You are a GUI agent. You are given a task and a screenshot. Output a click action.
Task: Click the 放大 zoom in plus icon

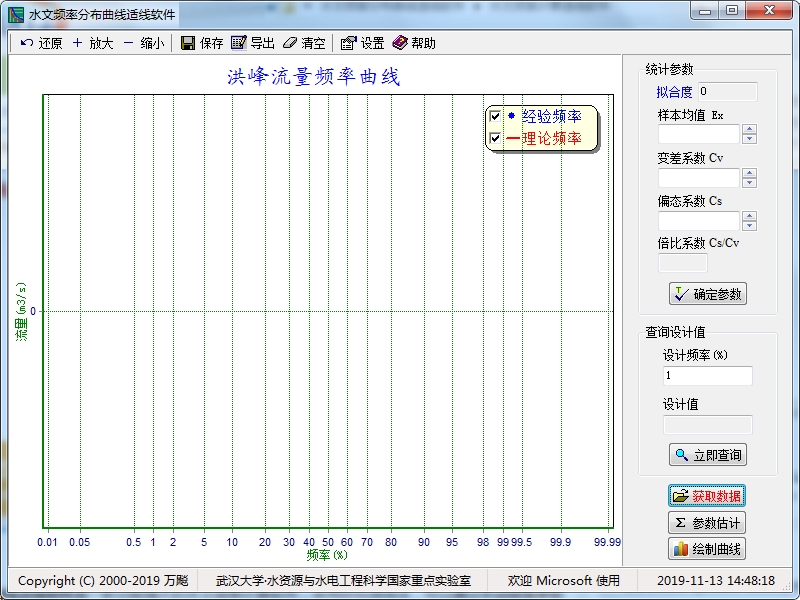tap(77, 43)
